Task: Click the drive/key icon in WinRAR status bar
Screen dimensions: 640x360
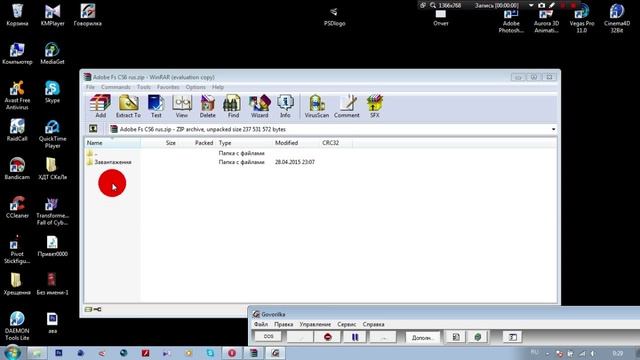Action: (x=93, y=309)
